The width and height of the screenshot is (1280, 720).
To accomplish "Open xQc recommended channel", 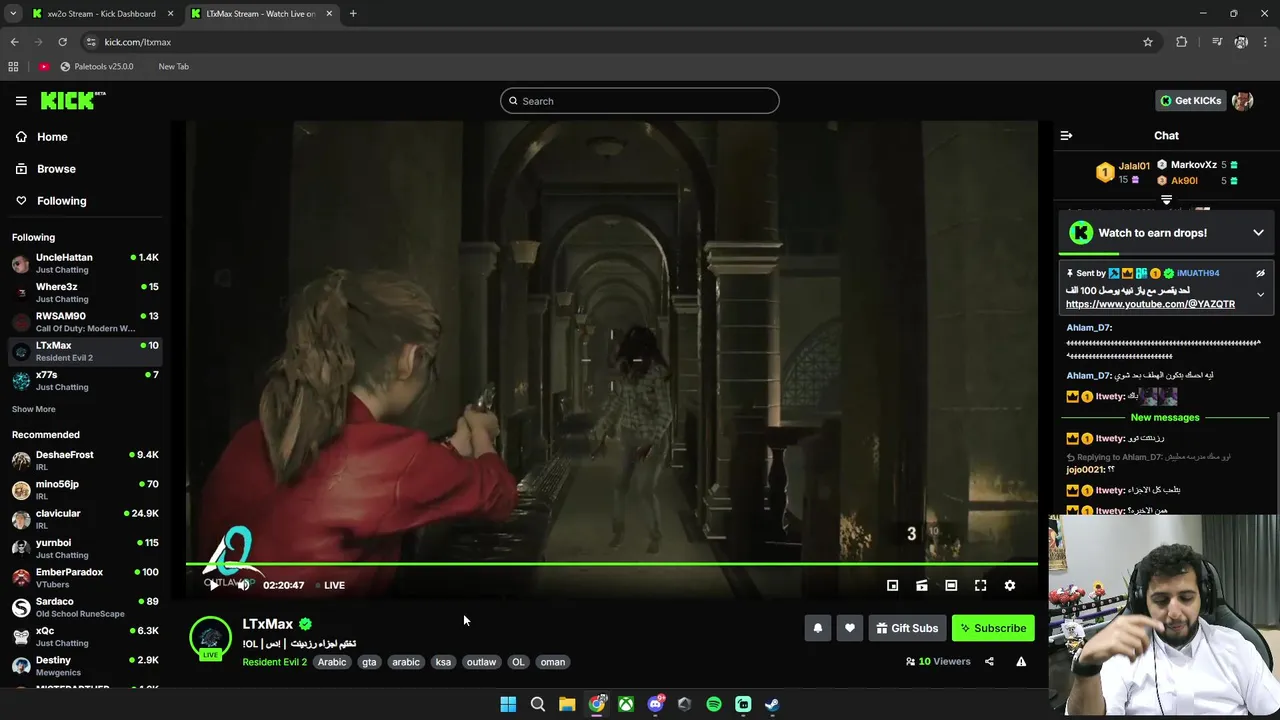I will (x=84, y=636).
